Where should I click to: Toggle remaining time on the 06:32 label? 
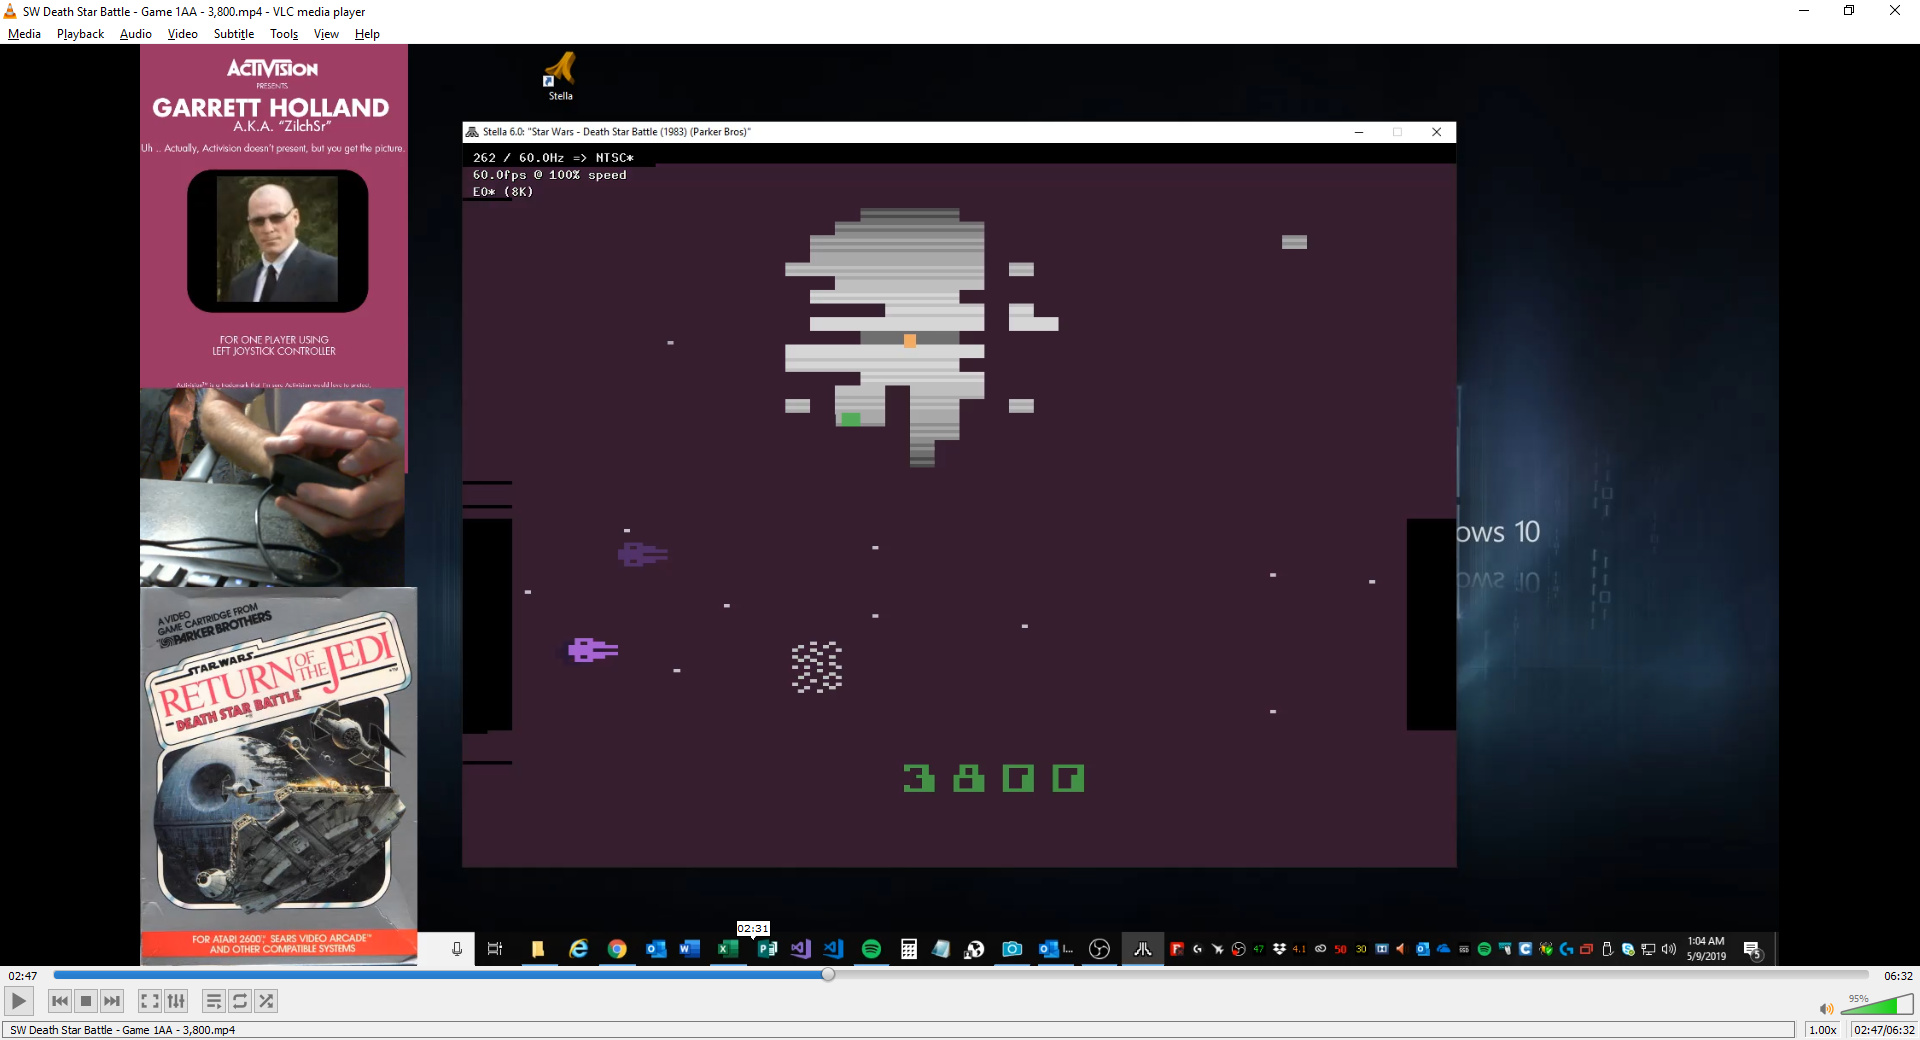(x=1898, y=976)
